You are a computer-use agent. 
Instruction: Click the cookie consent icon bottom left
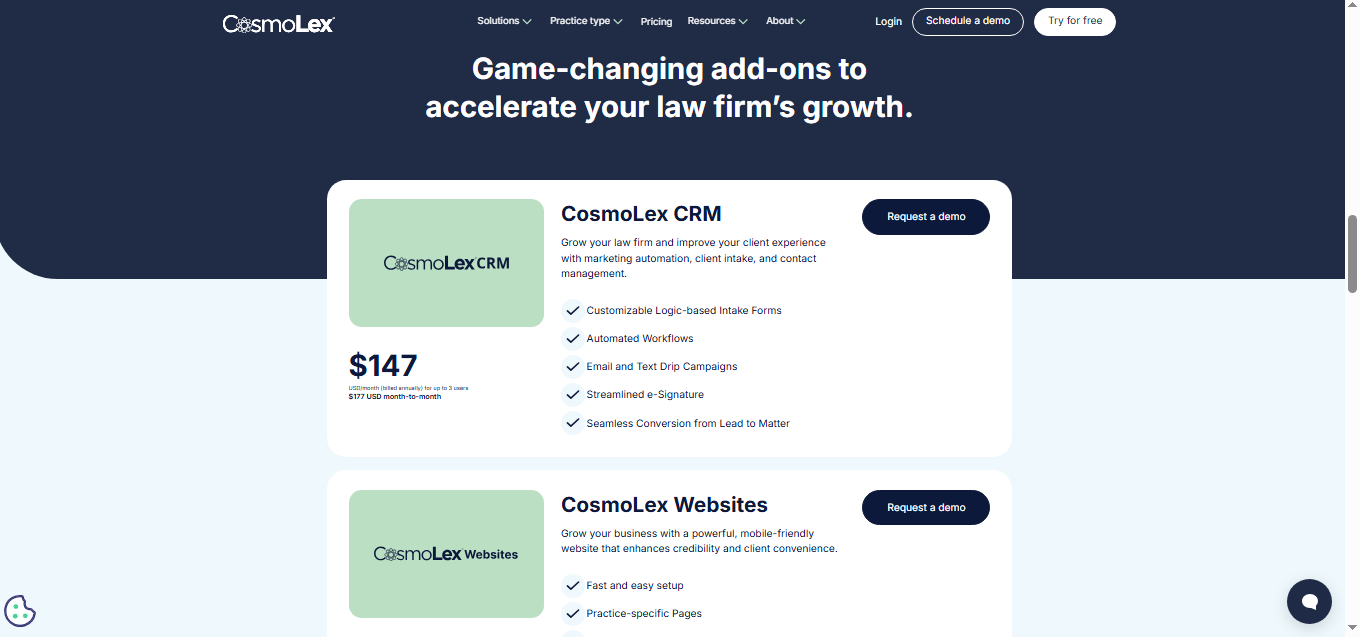[20, 610]
